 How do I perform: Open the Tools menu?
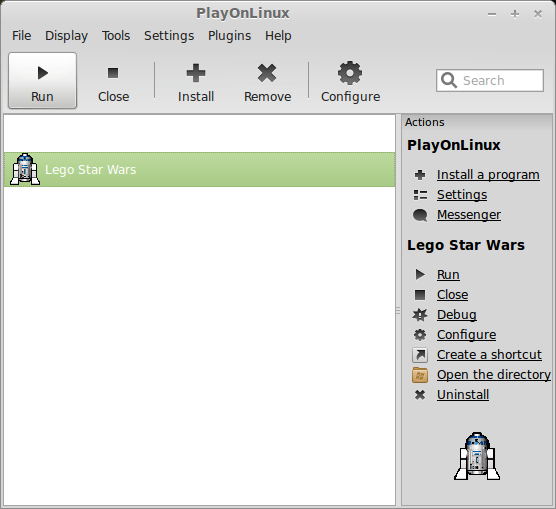point(116,36)
